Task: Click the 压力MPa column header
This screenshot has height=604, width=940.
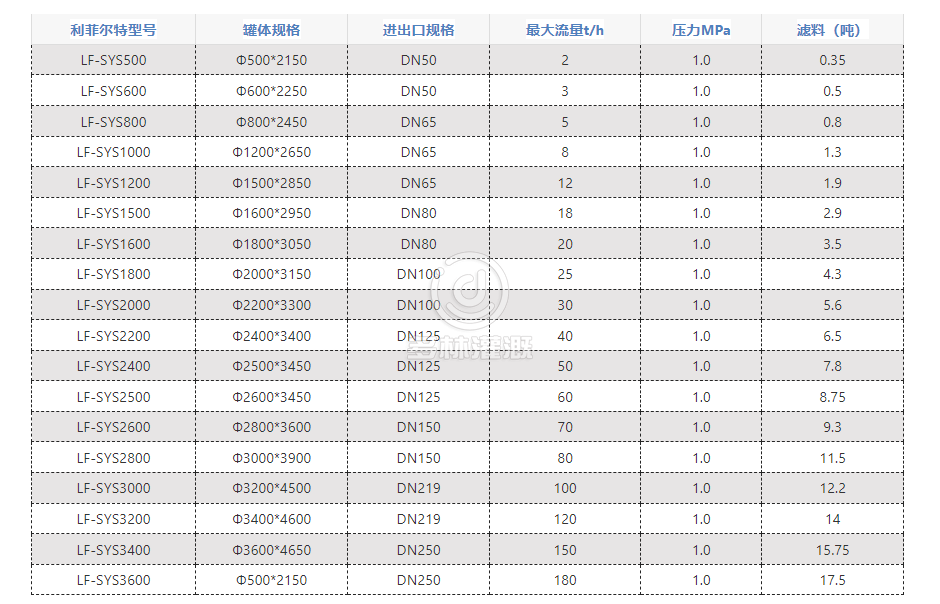Action: click(701, 30)
